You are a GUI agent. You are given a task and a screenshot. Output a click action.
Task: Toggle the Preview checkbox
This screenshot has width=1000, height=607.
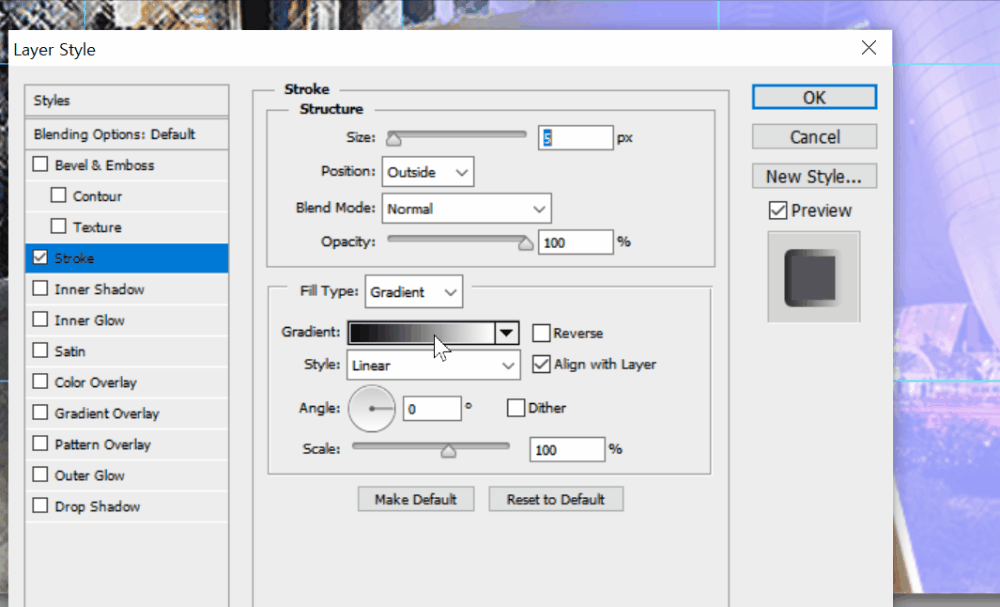[x=778, y=210]
